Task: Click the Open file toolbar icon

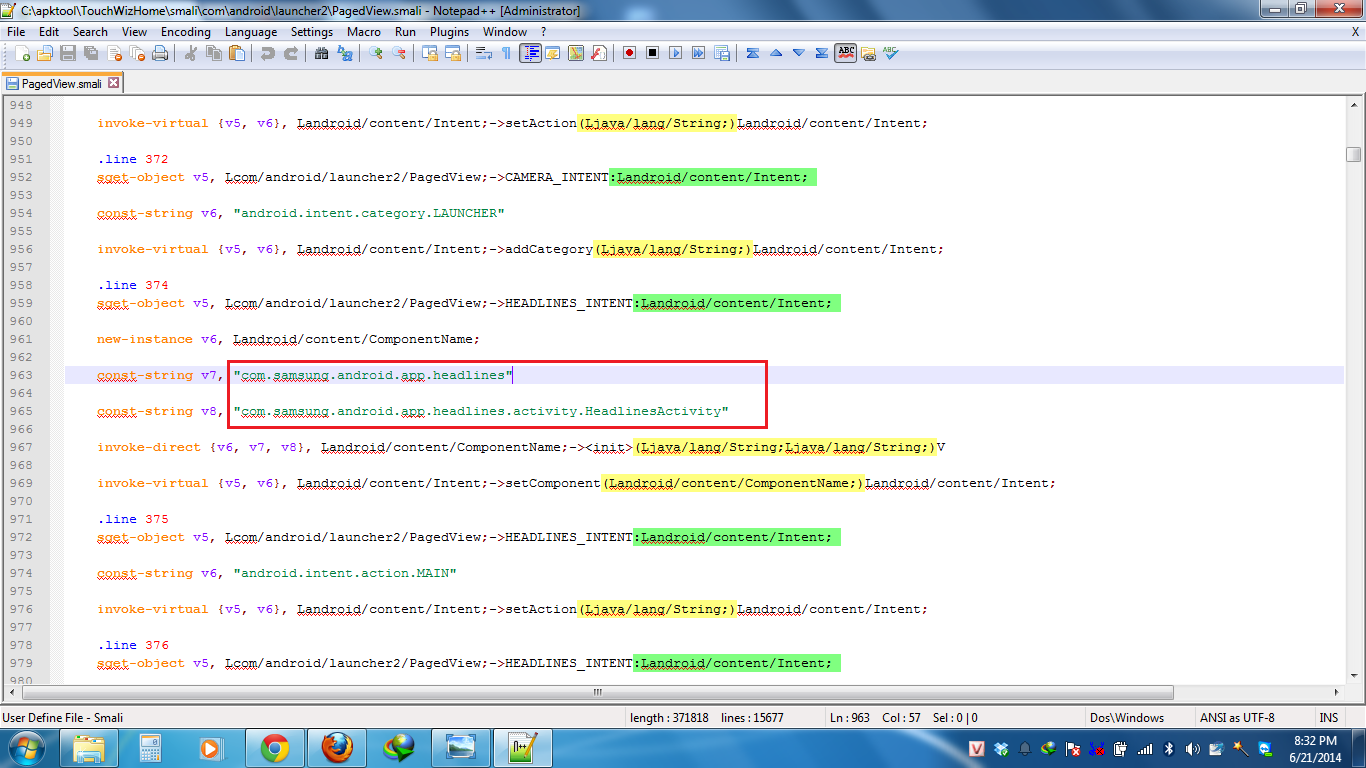Action: tap(46, 53)
